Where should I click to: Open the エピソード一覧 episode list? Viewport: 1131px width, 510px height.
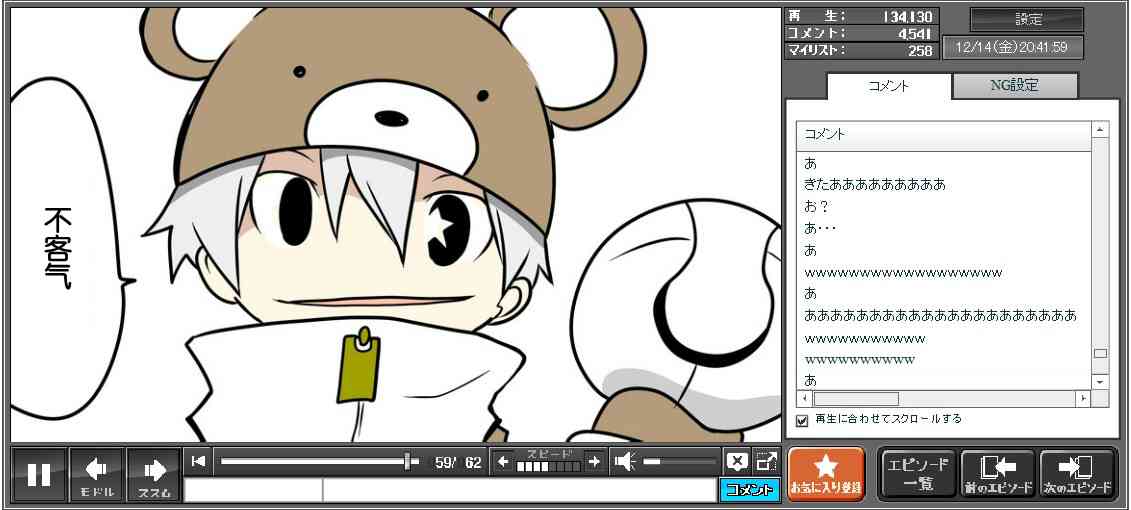917,474
